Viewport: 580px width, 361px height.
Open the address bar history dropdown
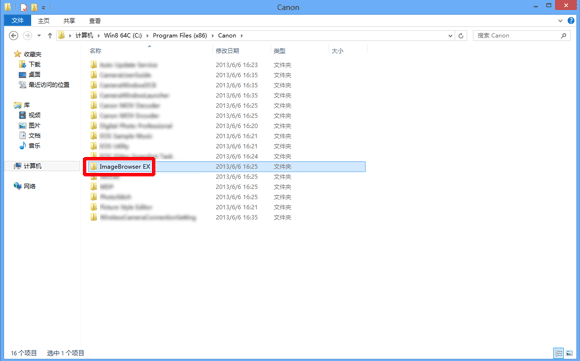coord(450,36)
